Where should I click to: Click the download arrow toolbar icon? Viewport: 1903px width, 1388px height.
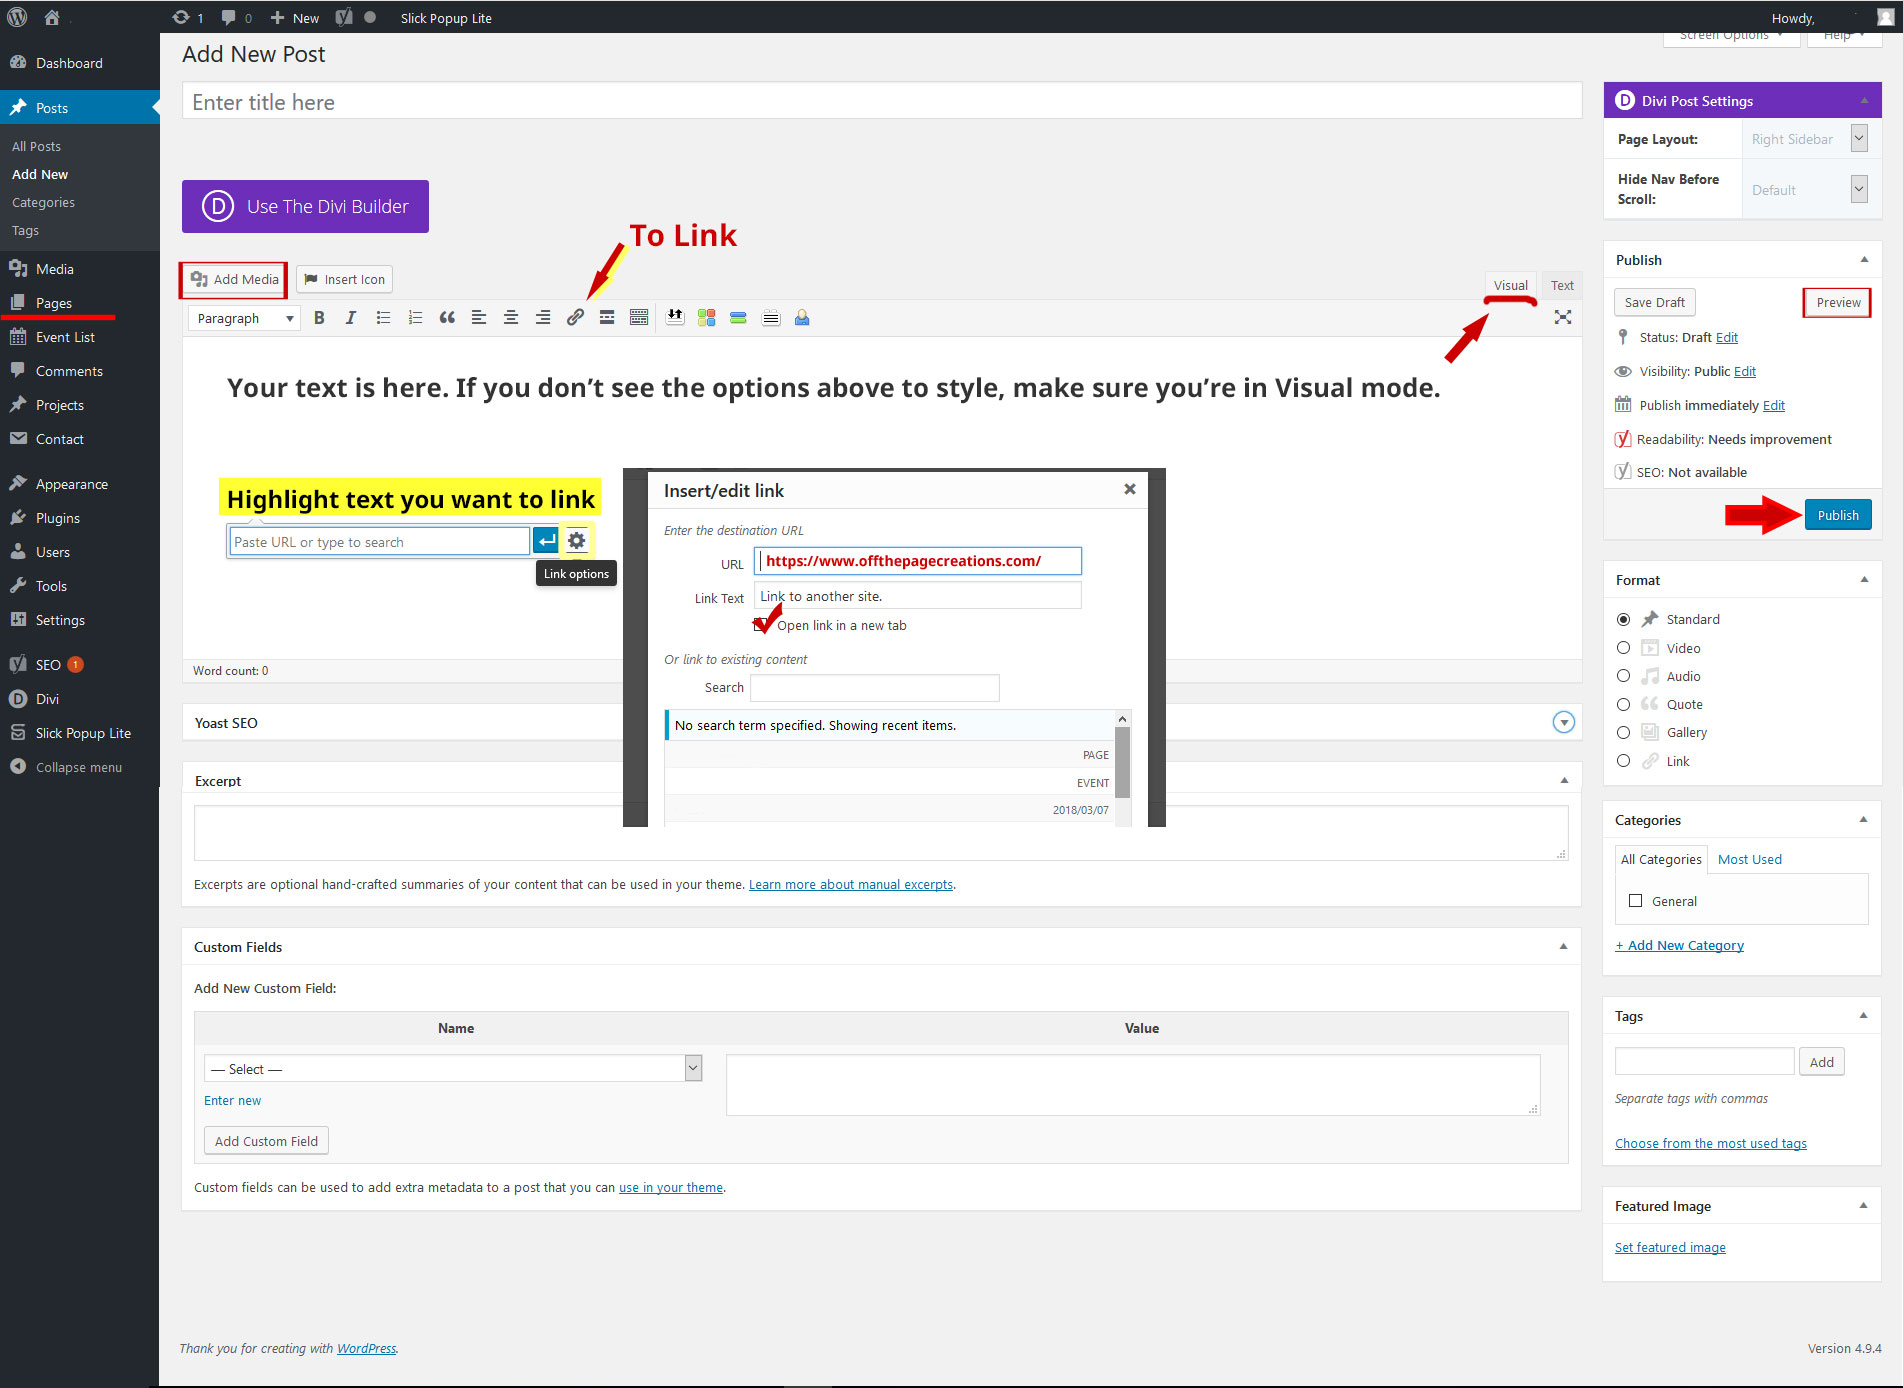pyautogui.click(x=675, y=318)
